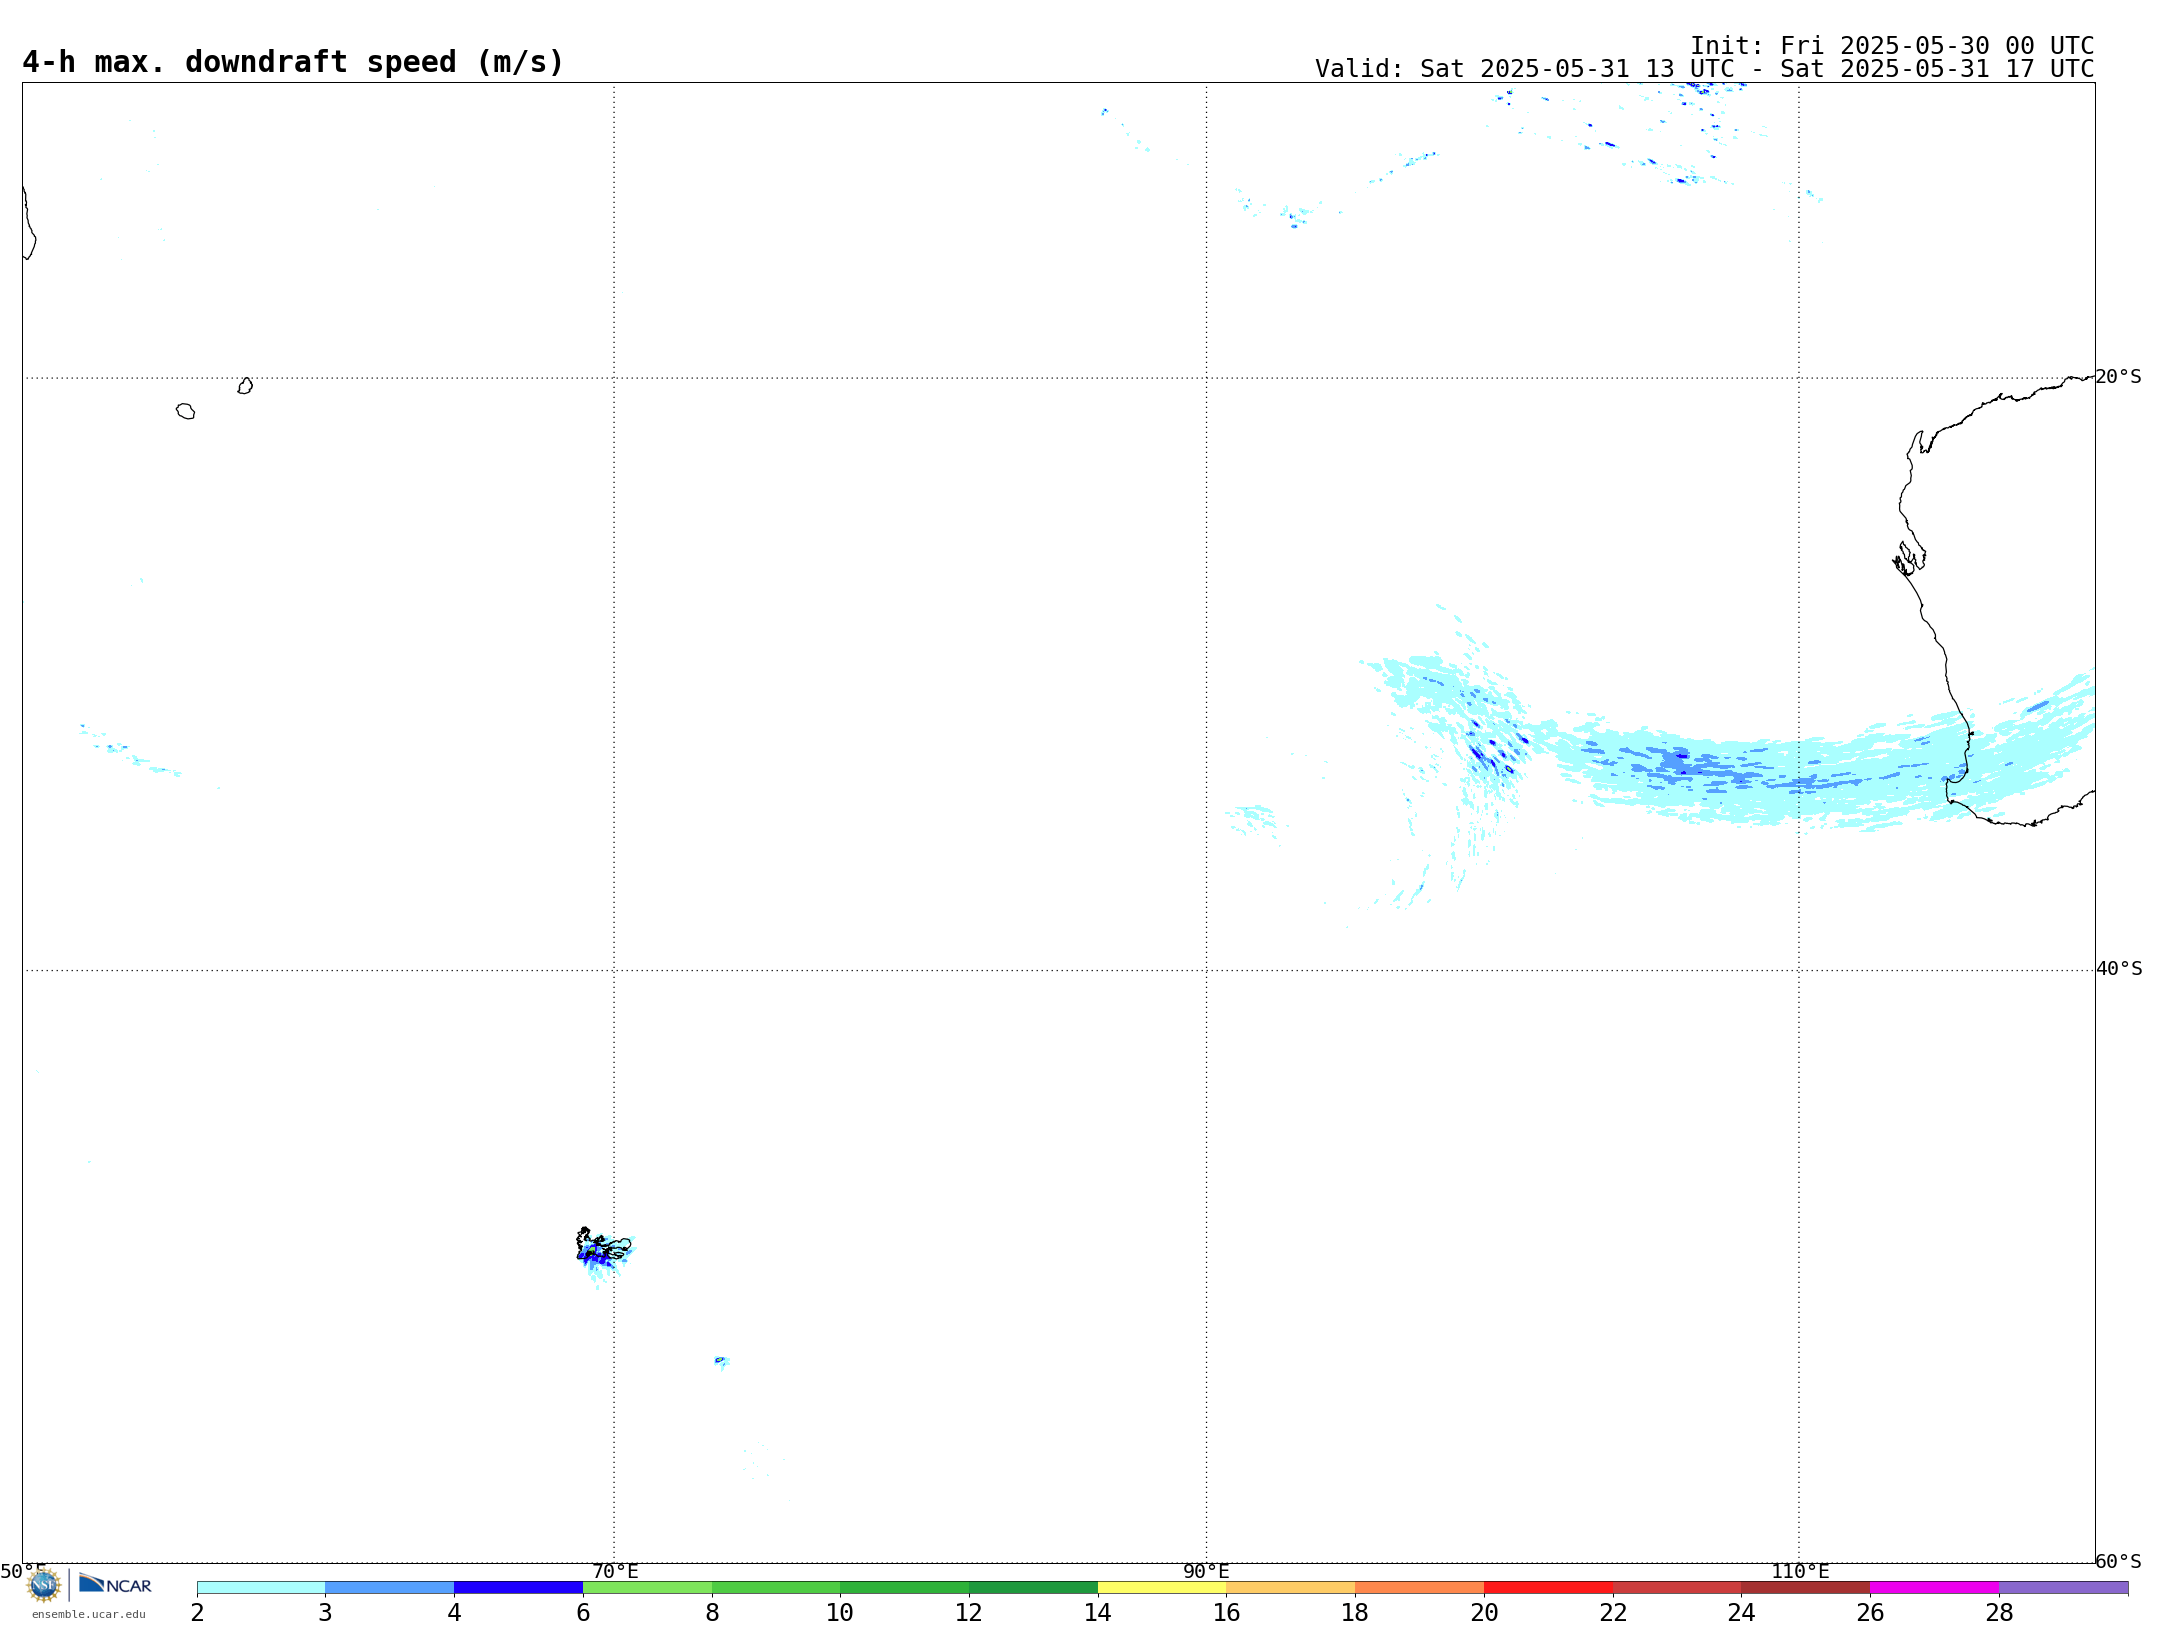Click the colorbar tick label "10"
The width and height of the screenshot is (2160, 1626).
tap(840, 1612)
